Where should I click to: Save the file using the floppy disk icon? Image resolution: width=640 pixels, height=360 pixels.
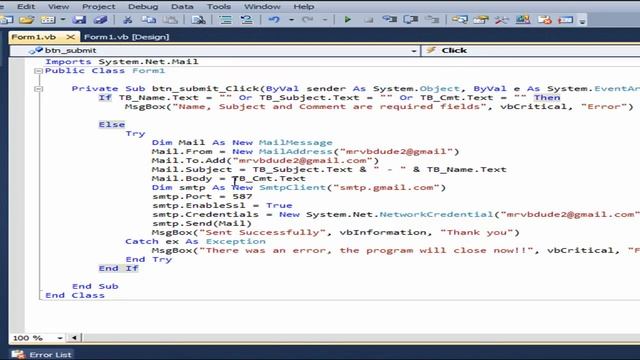(x=79, y=20)
